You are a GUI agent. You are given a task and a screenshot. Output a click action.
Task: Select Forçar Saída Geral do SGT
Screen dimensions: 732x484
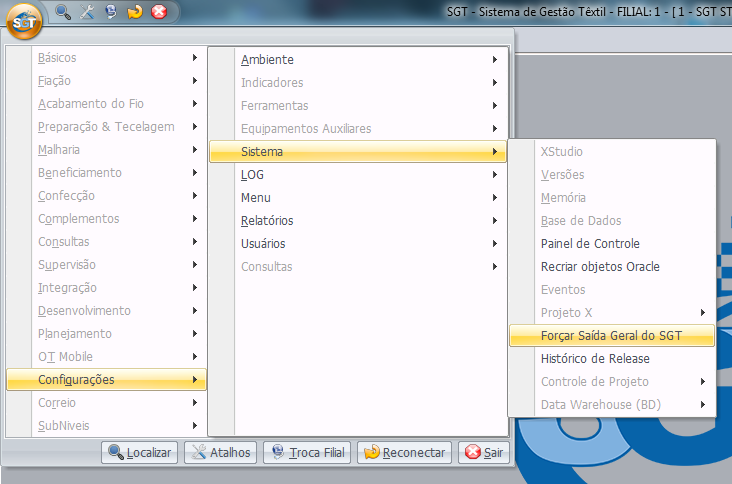tap(611, 336)
